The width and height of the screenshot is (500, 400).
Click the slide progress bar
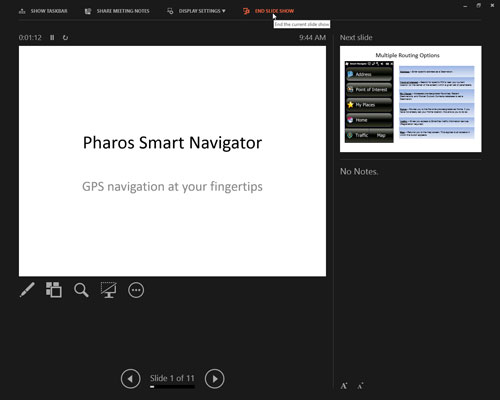pyautogui.click(x=172, y=387)
